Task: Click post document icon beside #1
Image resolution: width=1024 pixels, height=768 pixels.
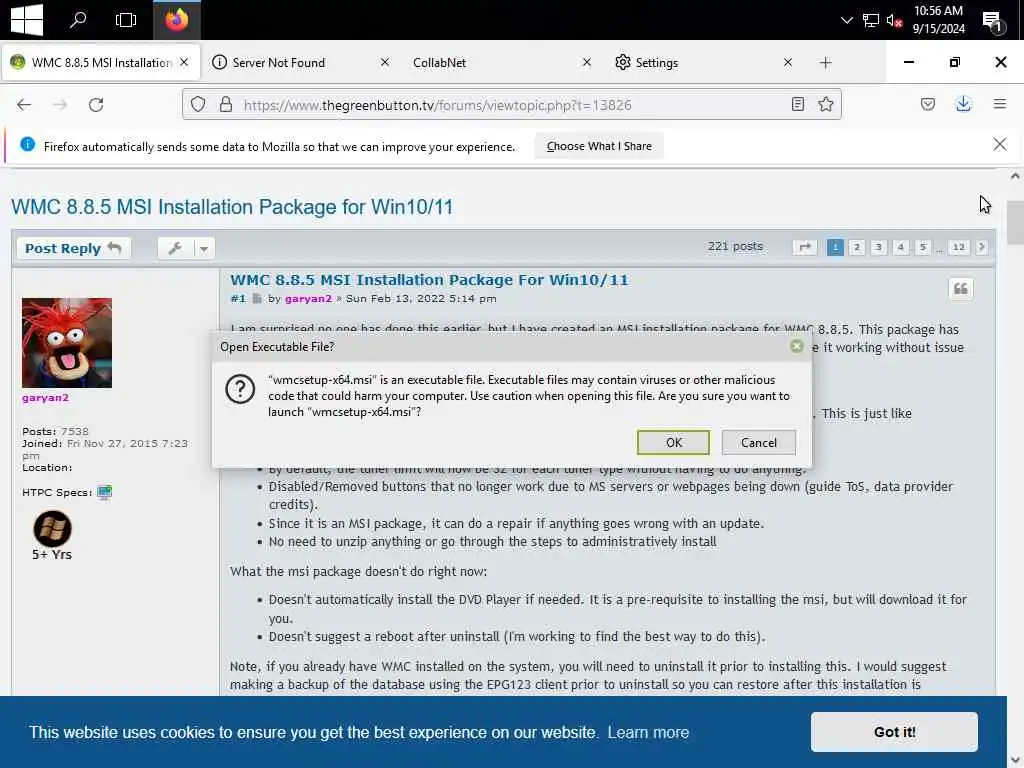Action: click(x=257, y=298)
